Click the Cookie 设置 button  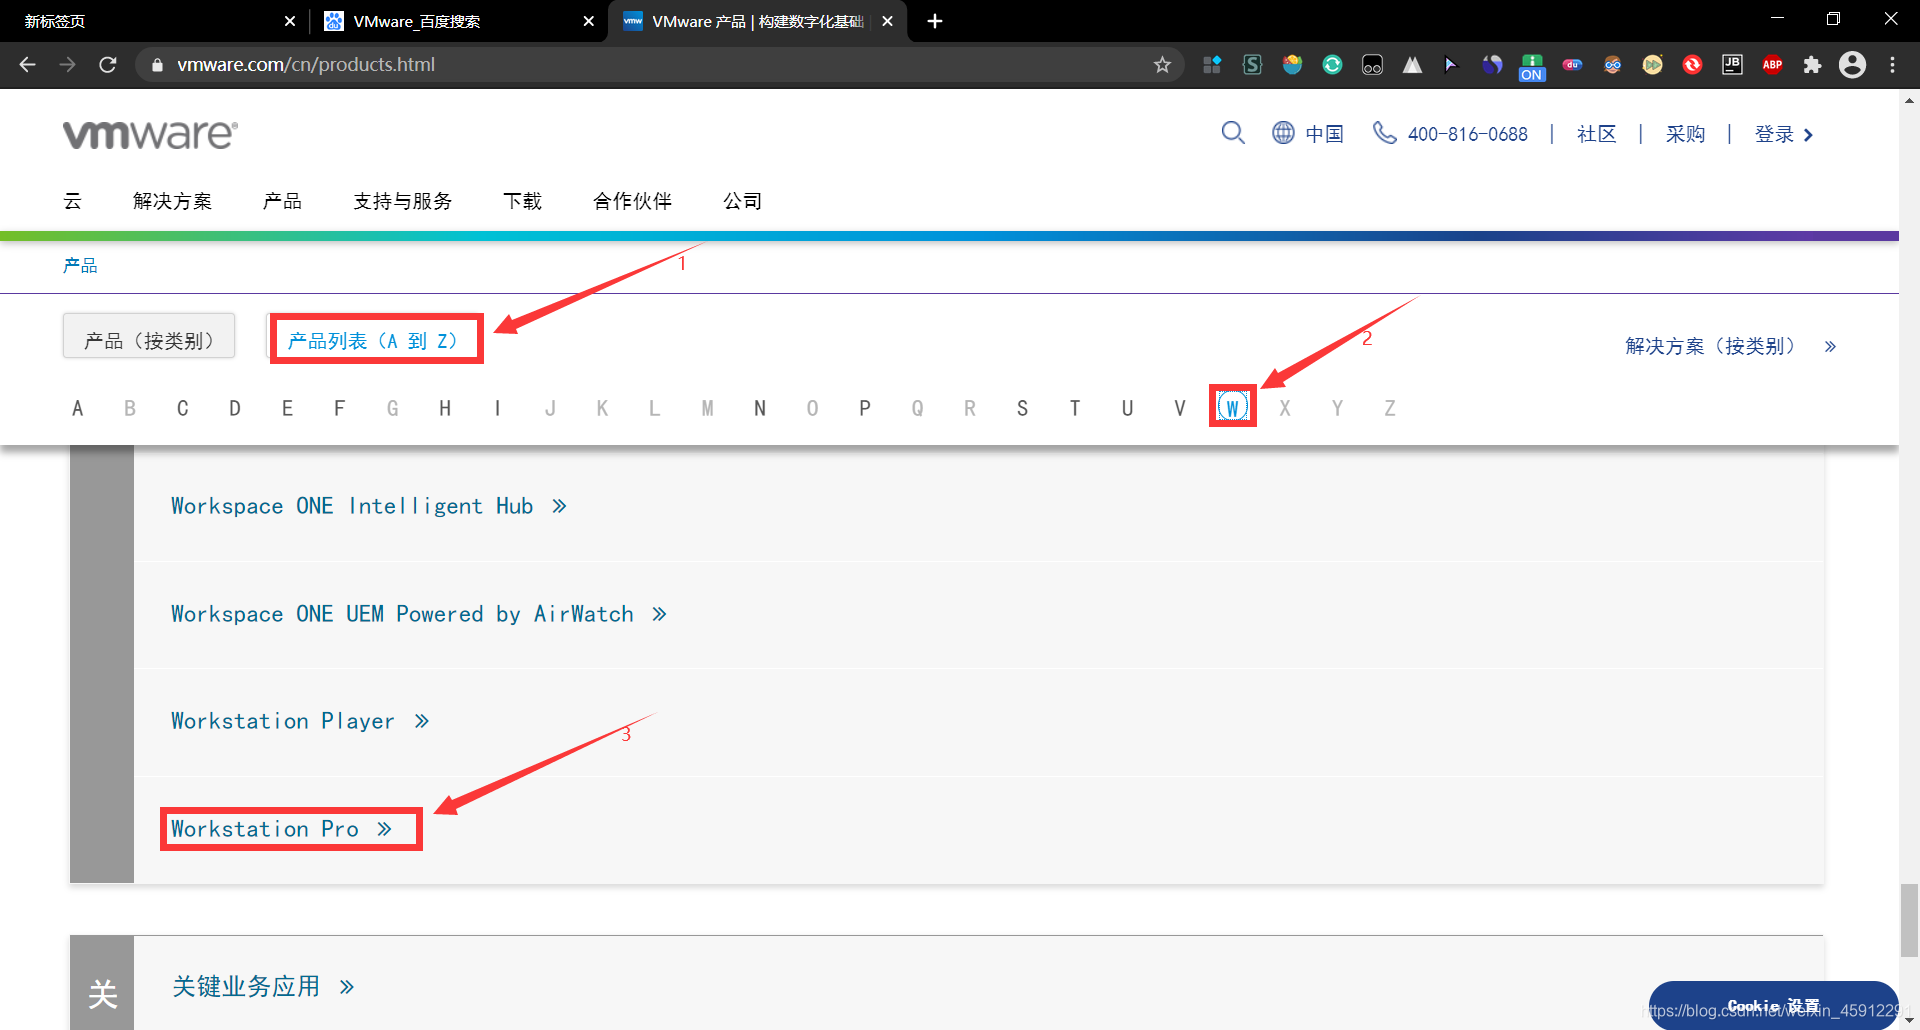click(x=1773, y=1006)
